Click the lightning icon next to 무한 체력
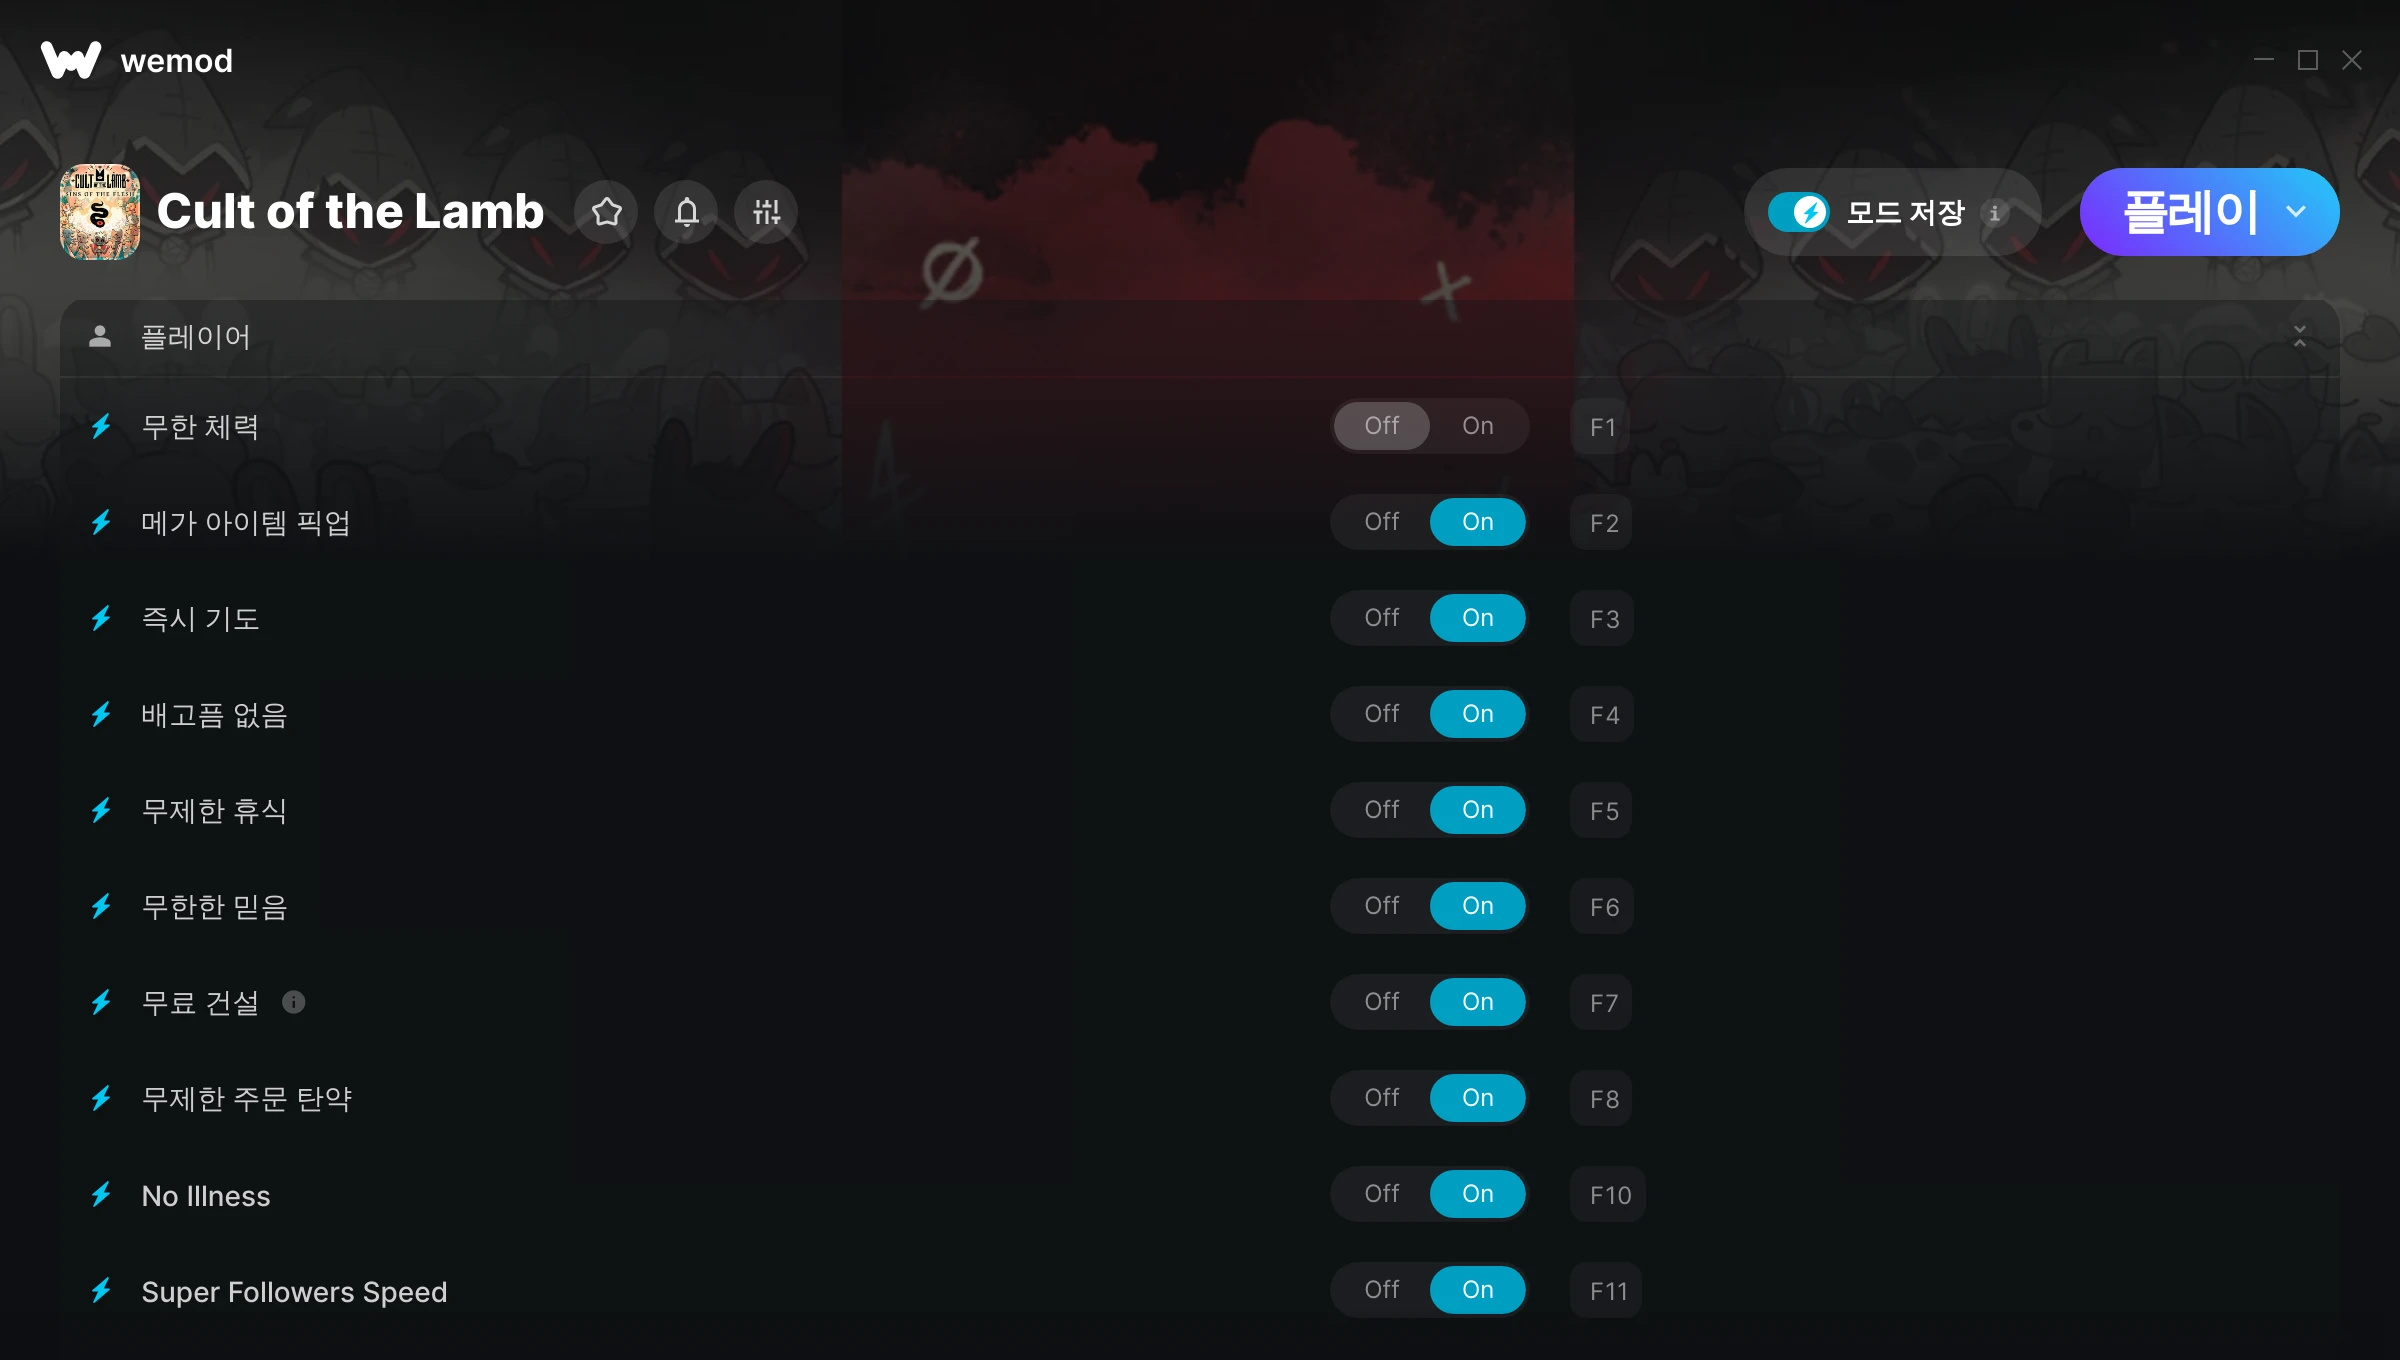This screenshot has height=1360, width=2400. pyautogui.click(x=101, y=427)
